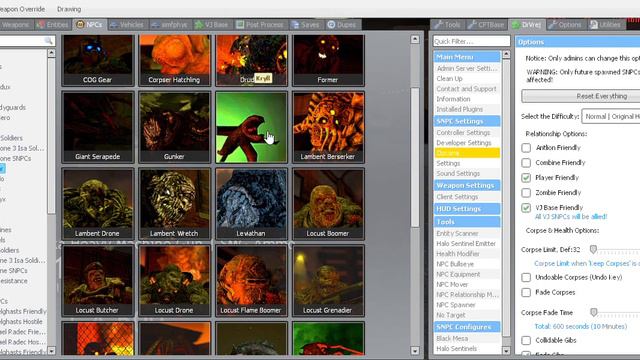Switch to the Entities tab
640x360 pixels.
53,24
